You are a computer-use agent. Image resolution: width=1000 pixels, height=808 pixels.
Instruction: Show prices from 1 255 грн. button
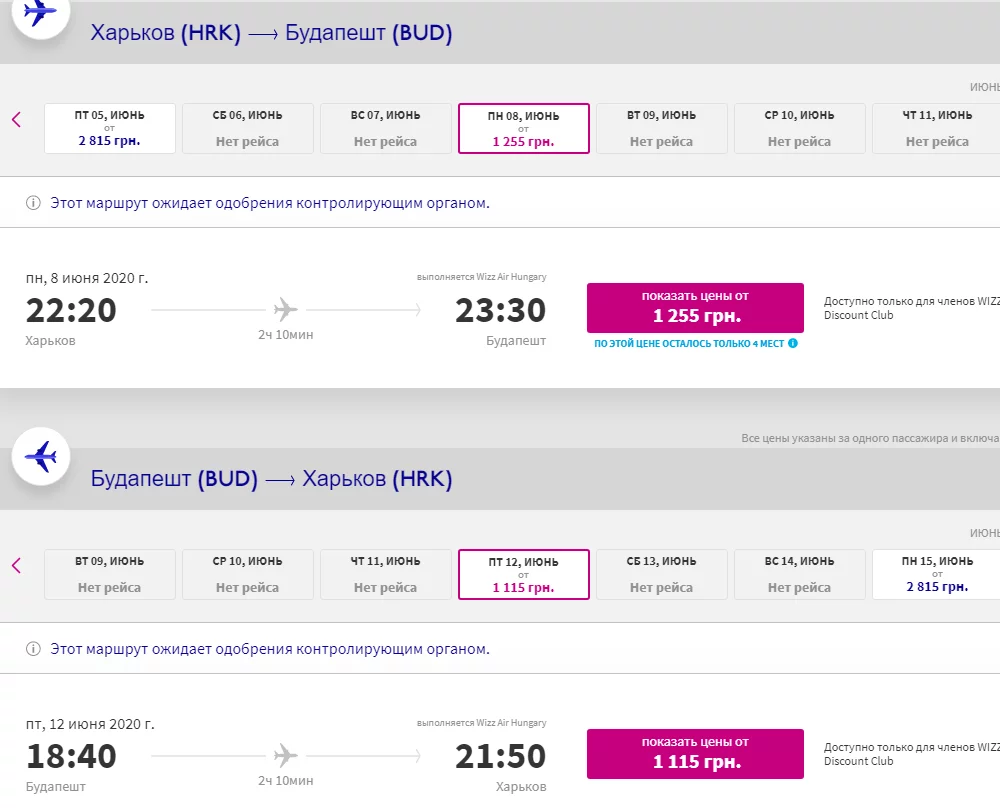point(695,307)
